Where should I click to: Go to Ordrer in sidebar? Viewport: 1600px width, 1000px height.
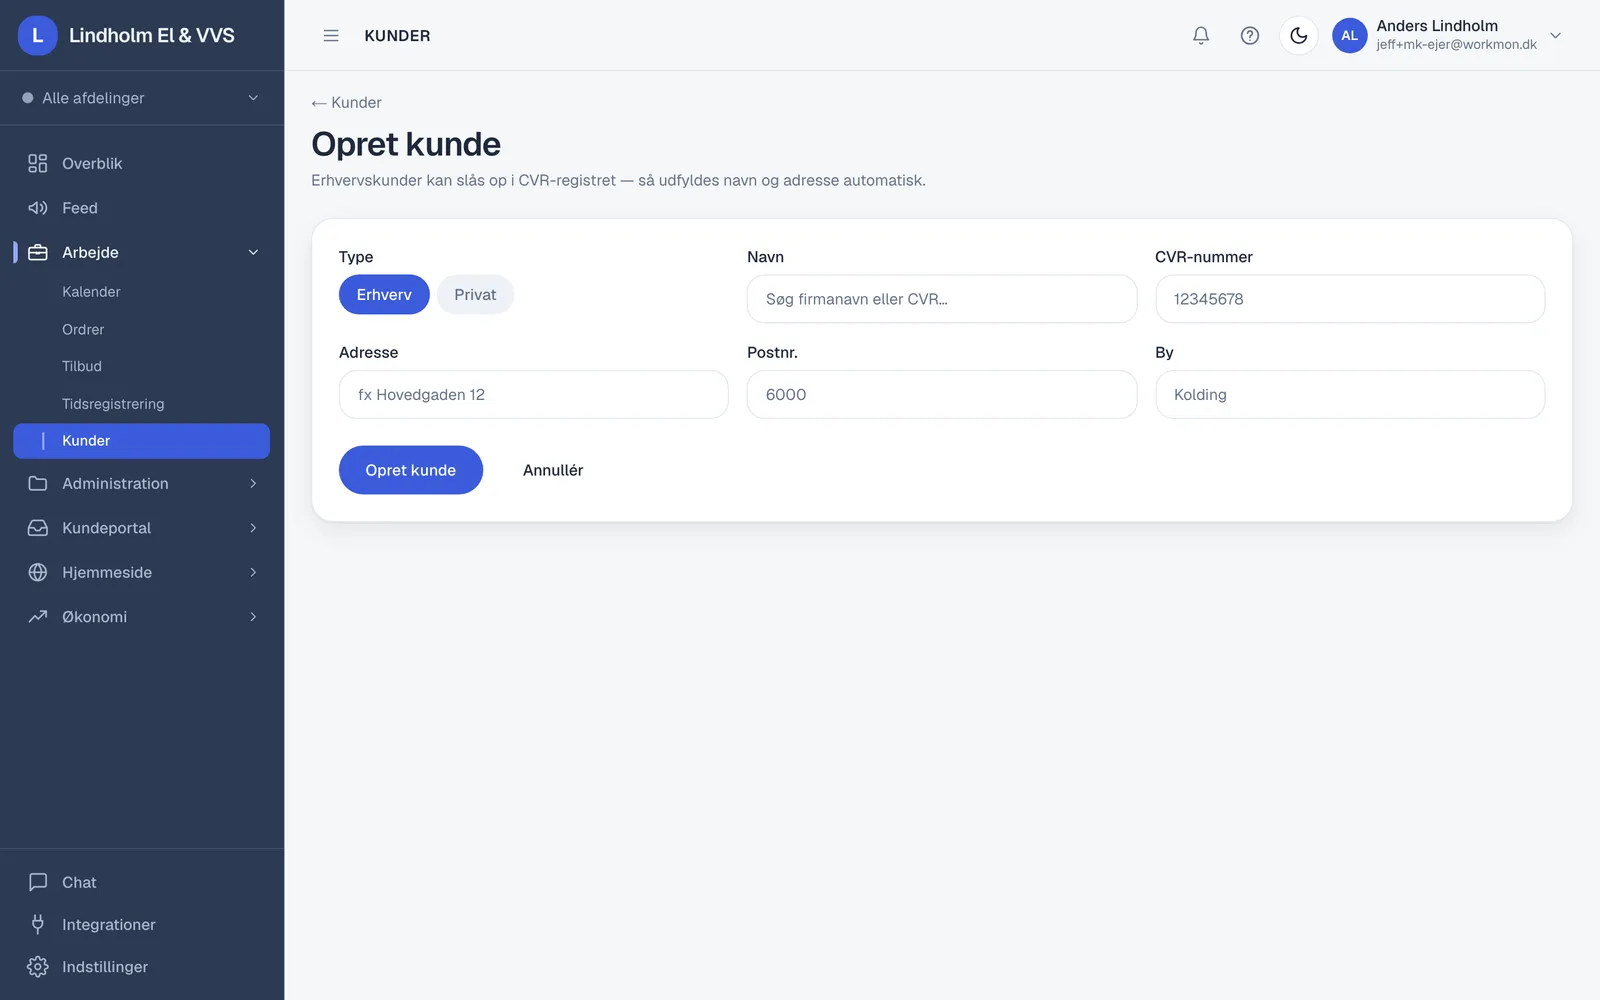point(83,329)
